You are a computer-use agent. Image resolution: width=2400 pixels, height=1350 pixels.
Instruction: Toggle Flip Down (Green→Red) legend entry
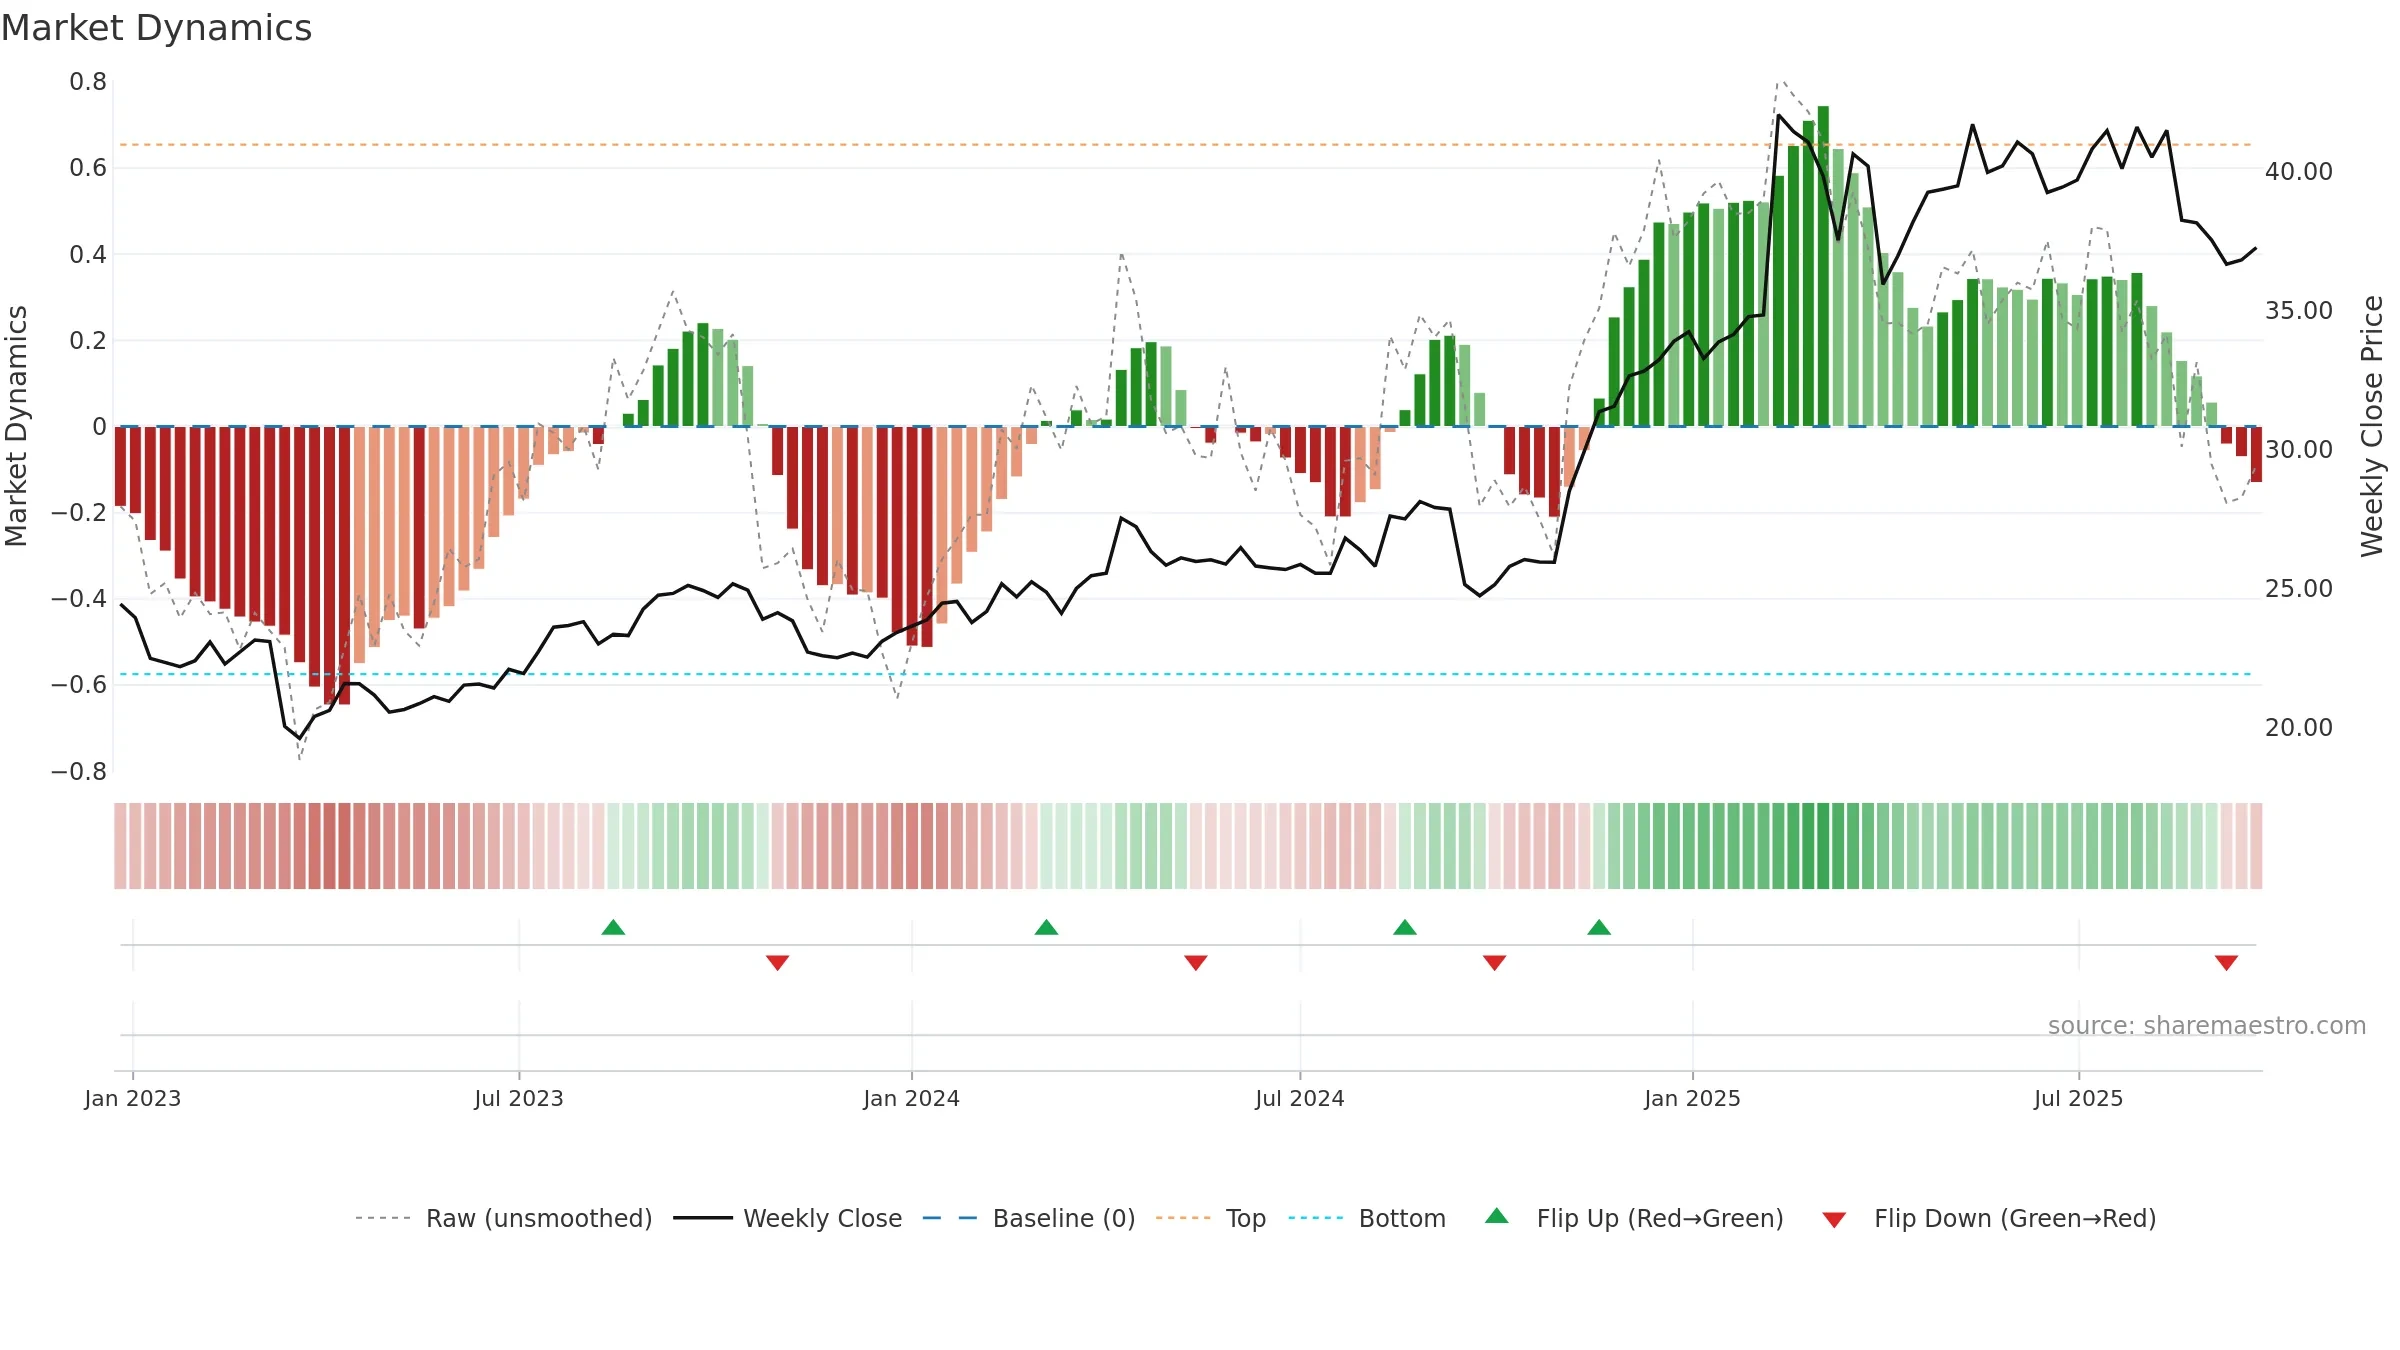(x=1989, y=1218)
